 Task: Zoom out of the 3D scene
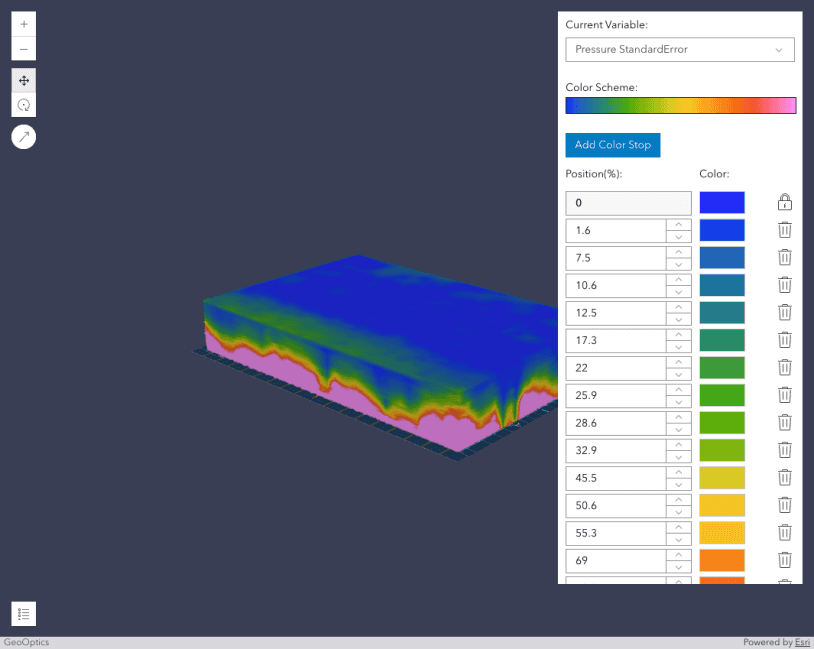tap(23, 48)
